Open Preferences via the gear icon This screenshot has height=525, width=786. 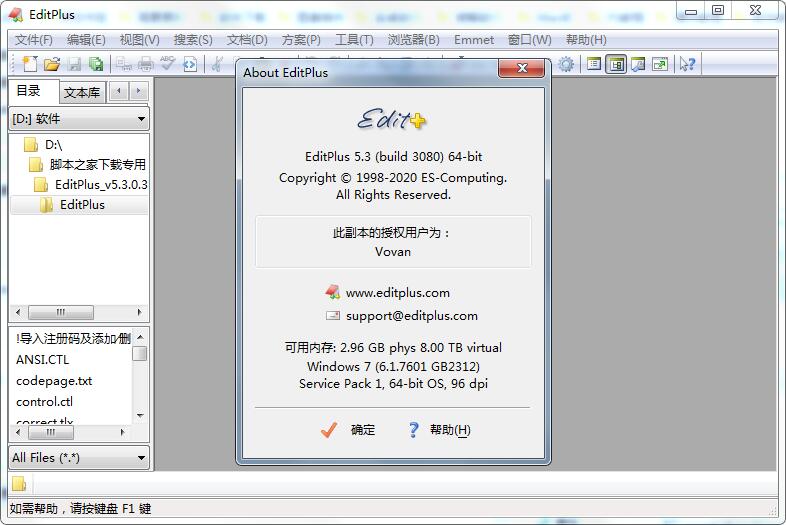point(566,64)
